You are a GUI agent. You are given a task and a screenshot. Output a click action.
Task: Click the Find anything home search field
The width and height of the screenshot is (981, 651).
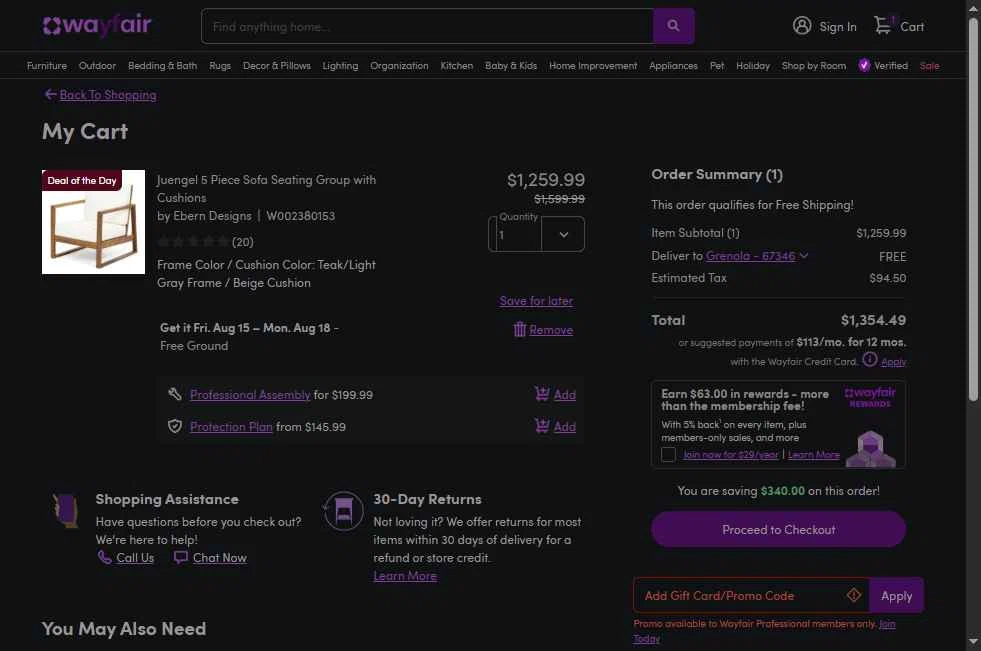coord(427,26)
